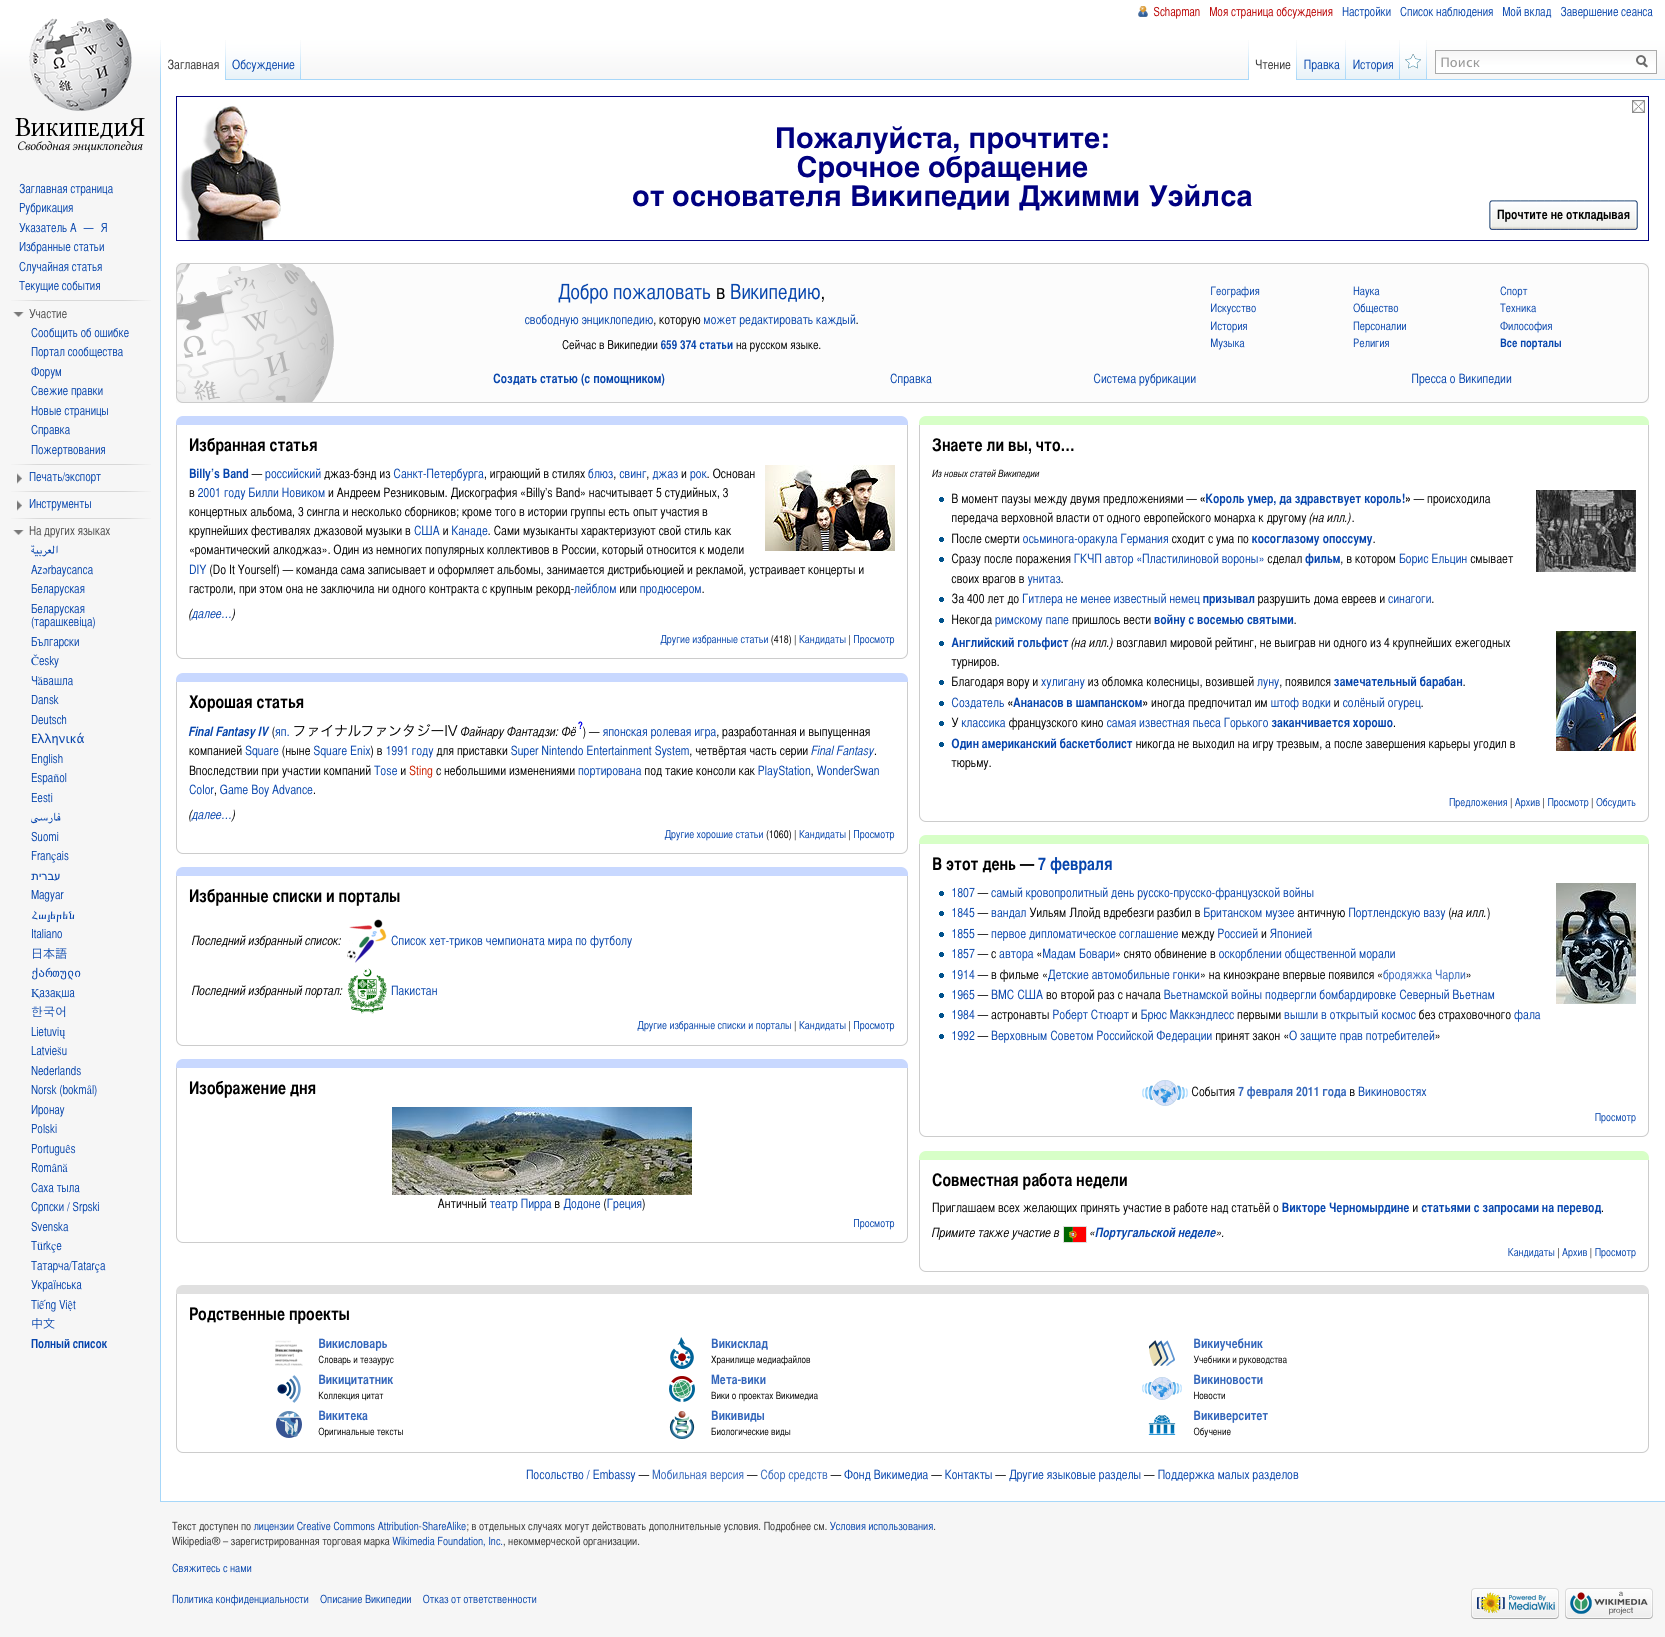The height and width of the screenshot is (1637, 1665).
Task: Collapse the Участие sidebar section
Action: point(18,314)
